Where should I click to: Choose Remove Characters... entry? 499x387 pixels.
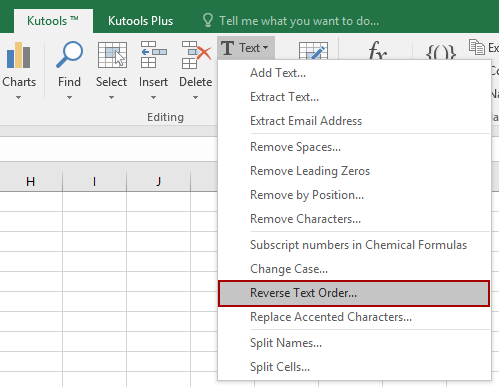[354, 219]
